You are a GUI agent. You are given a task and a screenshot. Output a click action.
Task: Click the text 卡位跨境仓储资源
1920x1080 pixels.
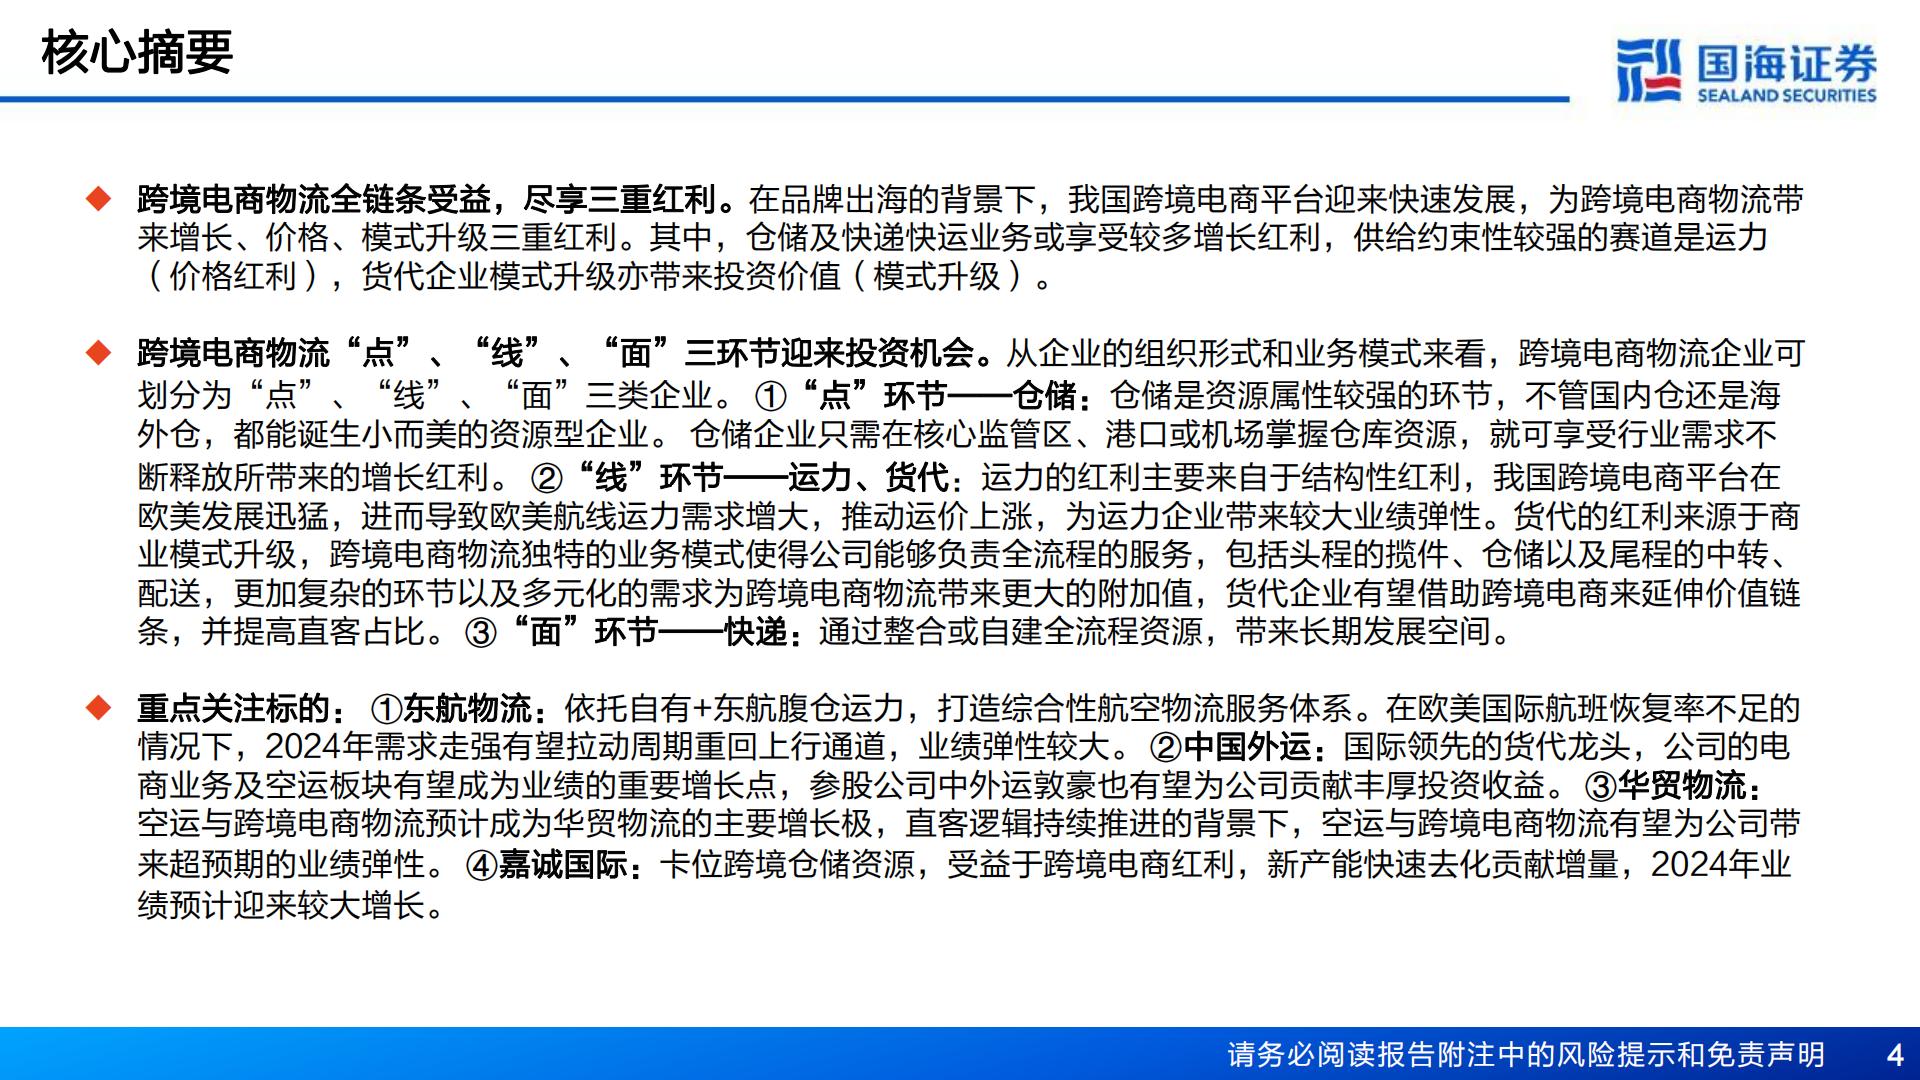787,865
